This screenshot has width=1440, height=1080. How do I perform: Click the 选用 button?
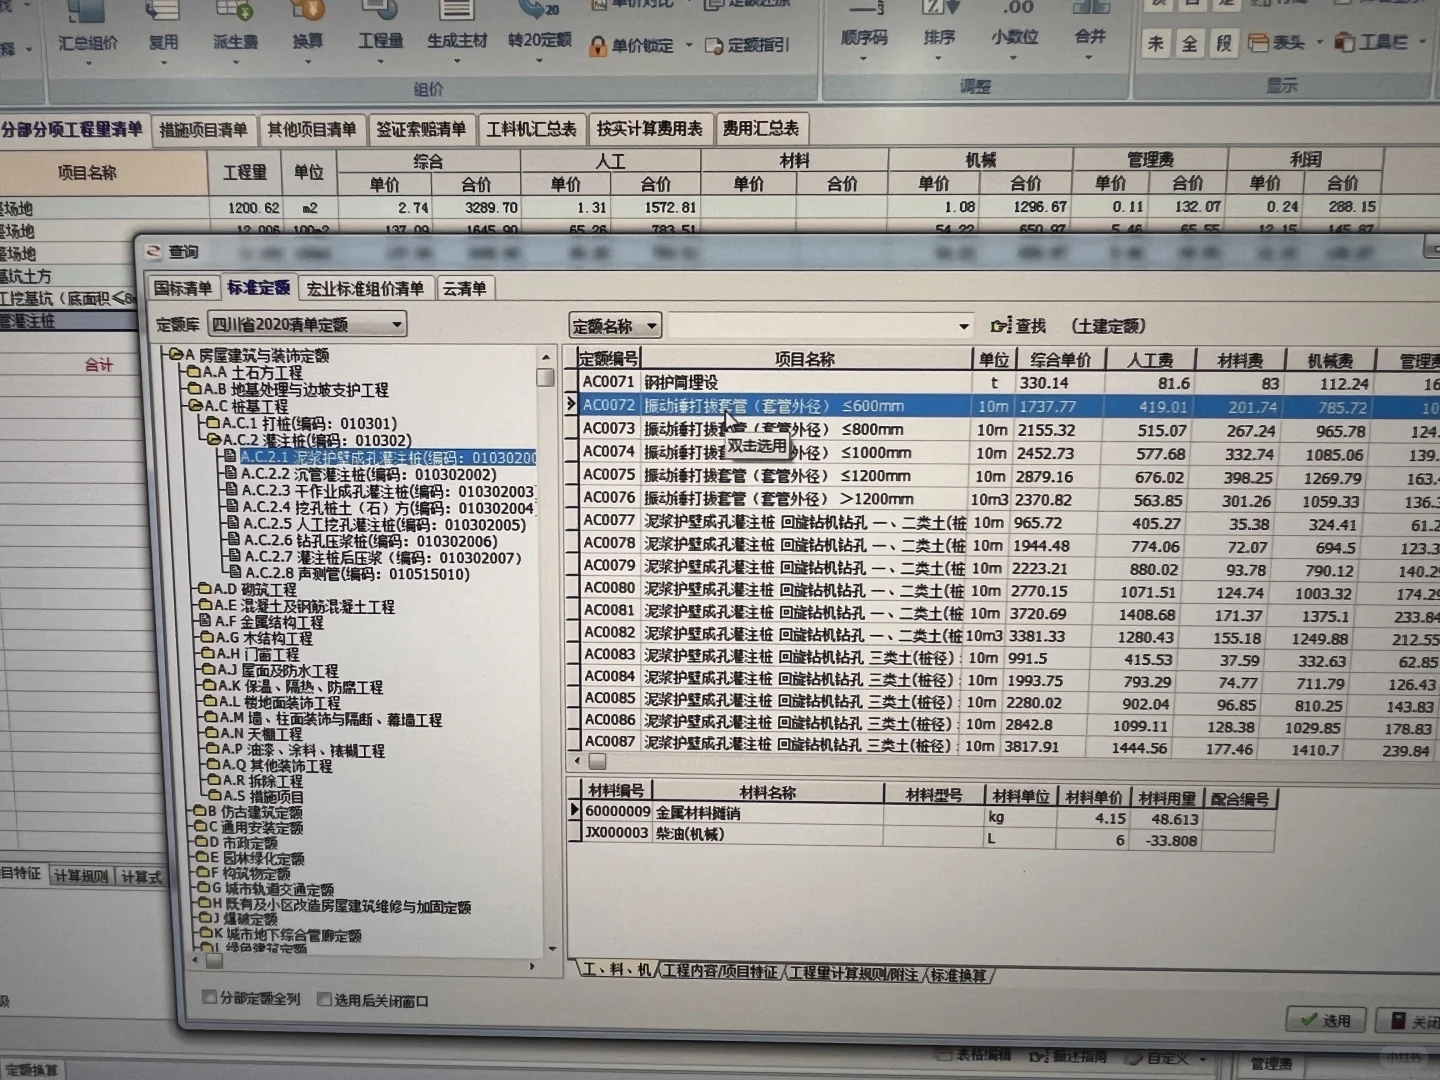click(x=1326, y=1020)
